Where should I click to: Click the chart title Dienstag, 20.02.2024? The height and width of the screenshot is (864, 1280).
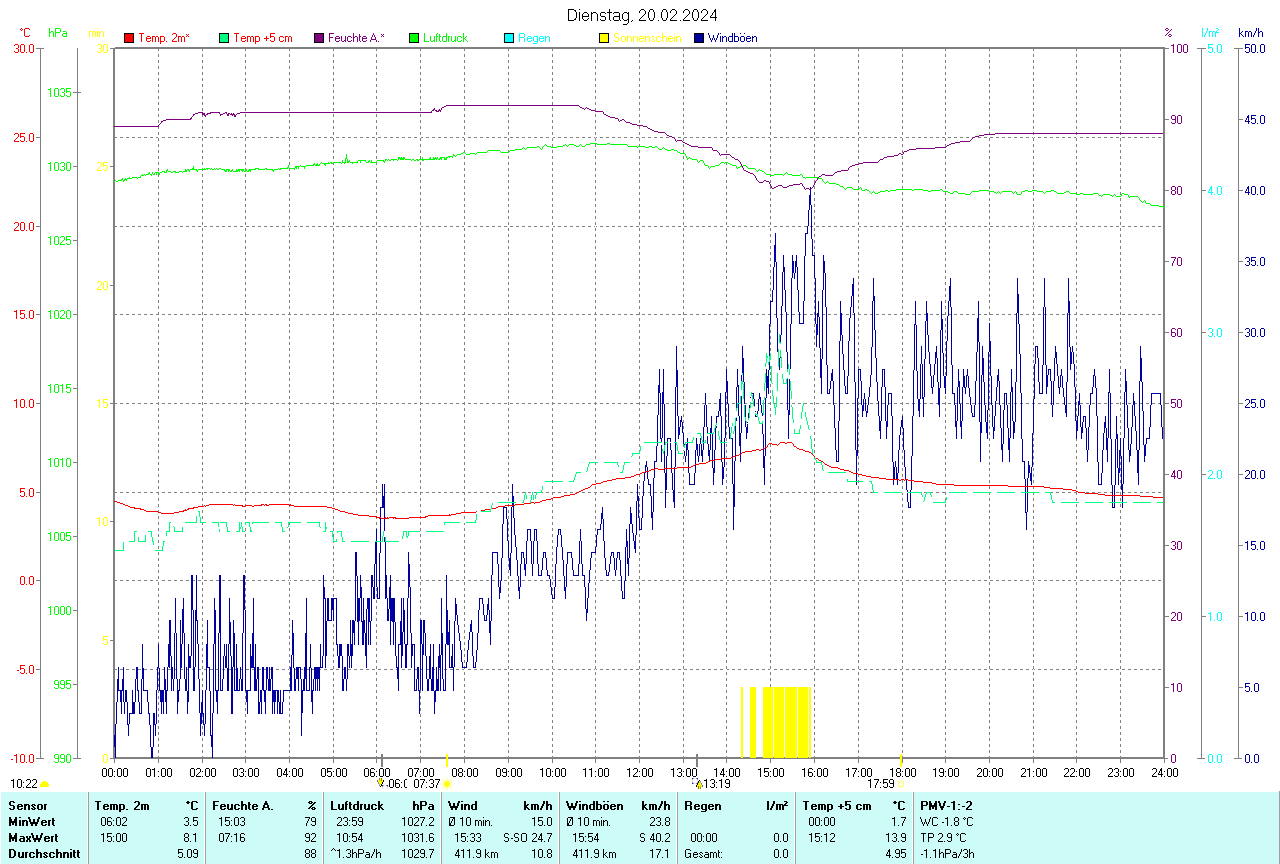642,15
